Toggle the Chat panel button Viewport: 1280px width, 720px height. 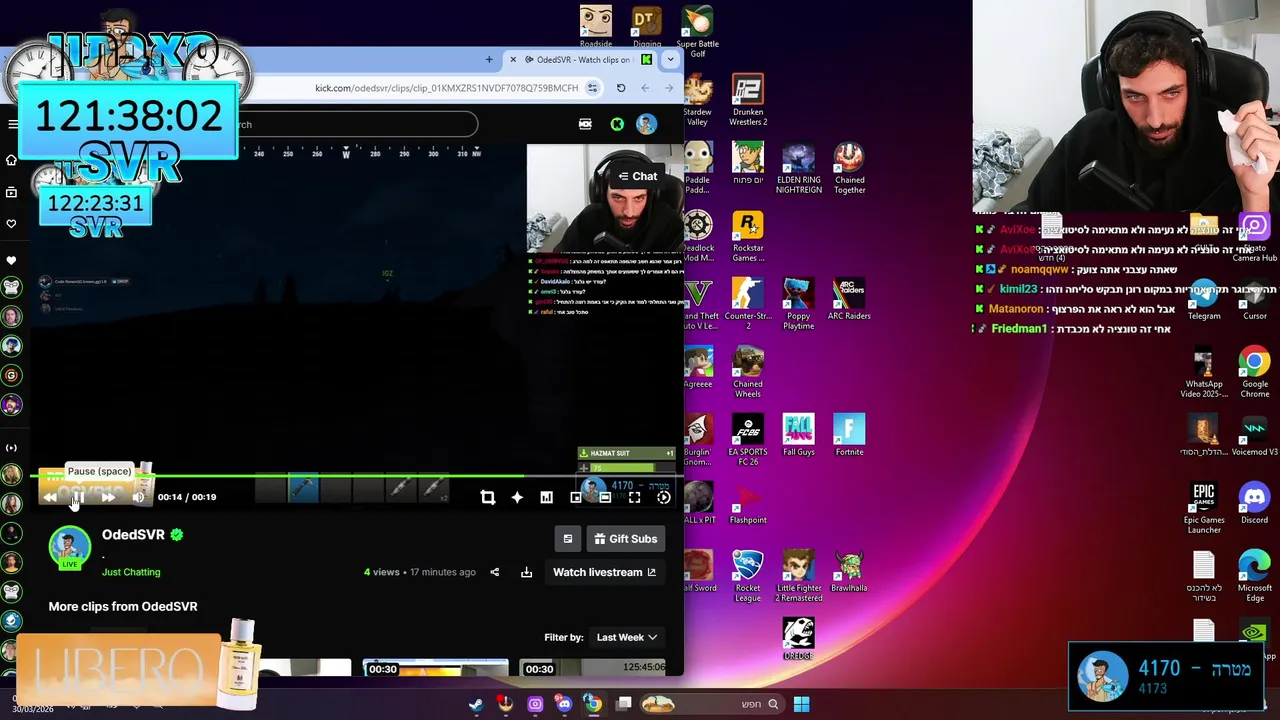pyautogui.click(x=637, y=176)
